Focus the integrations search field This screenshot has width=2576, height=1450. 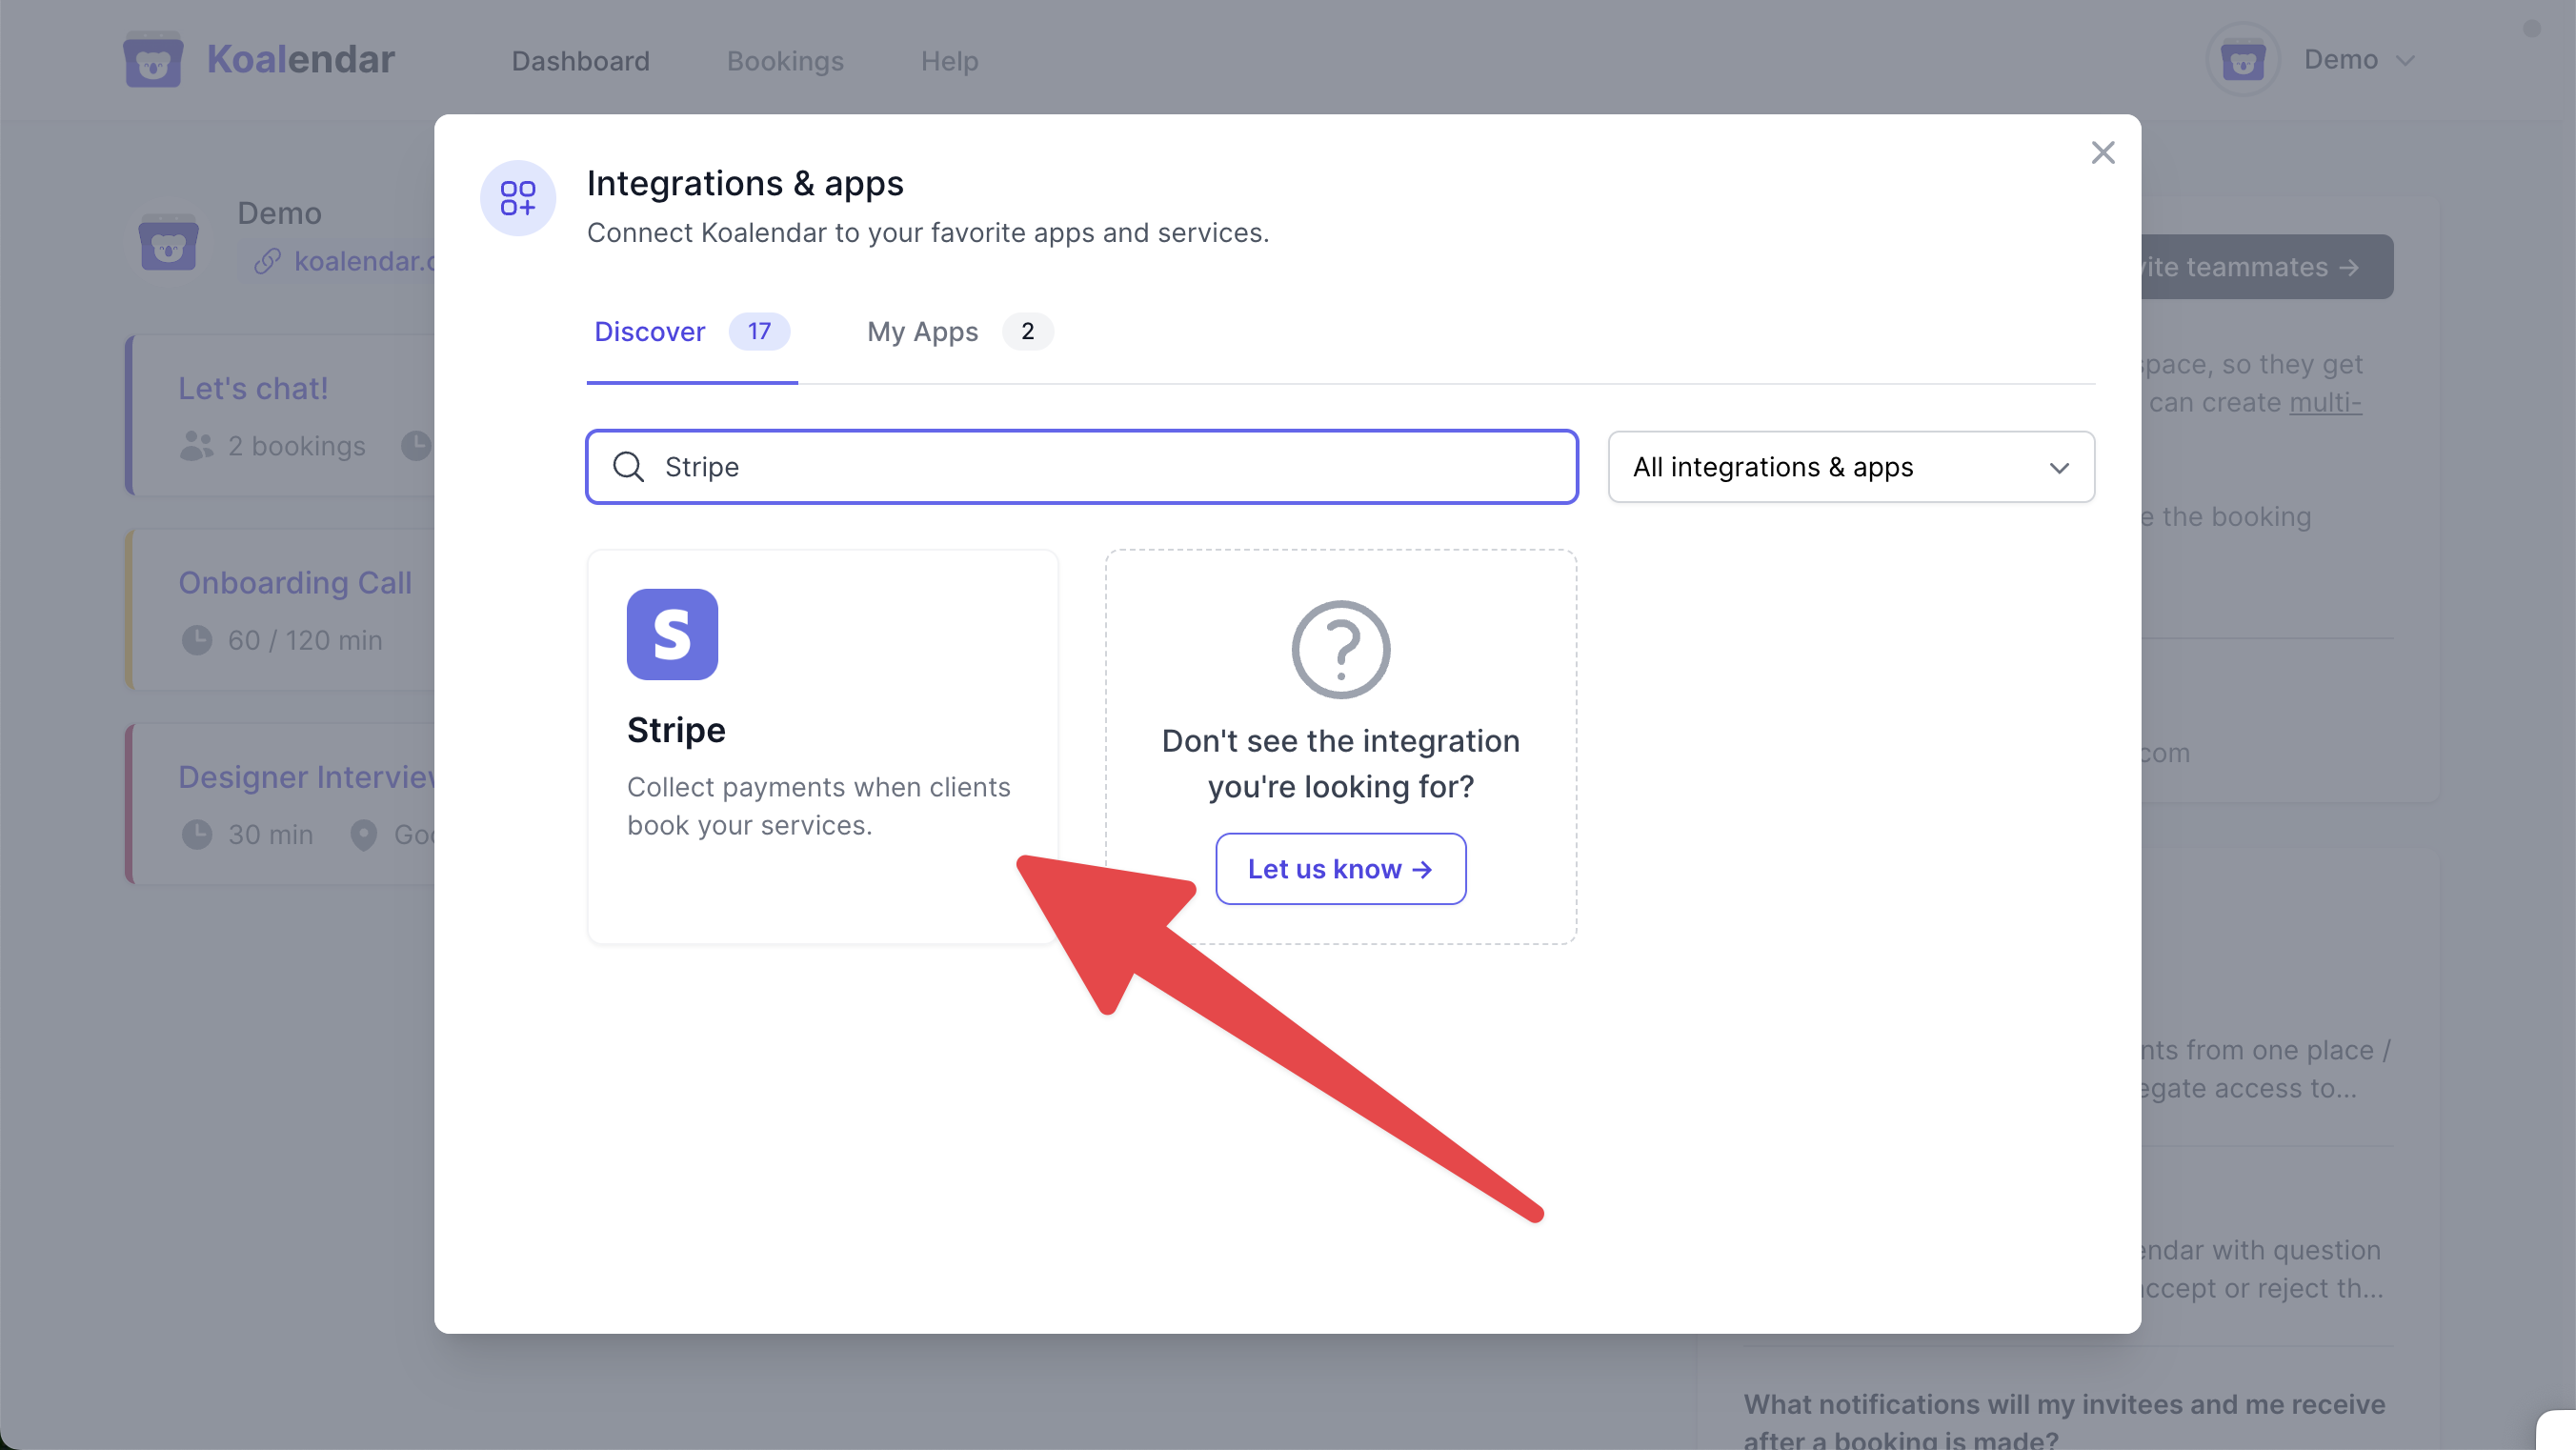pos(1082,467)
